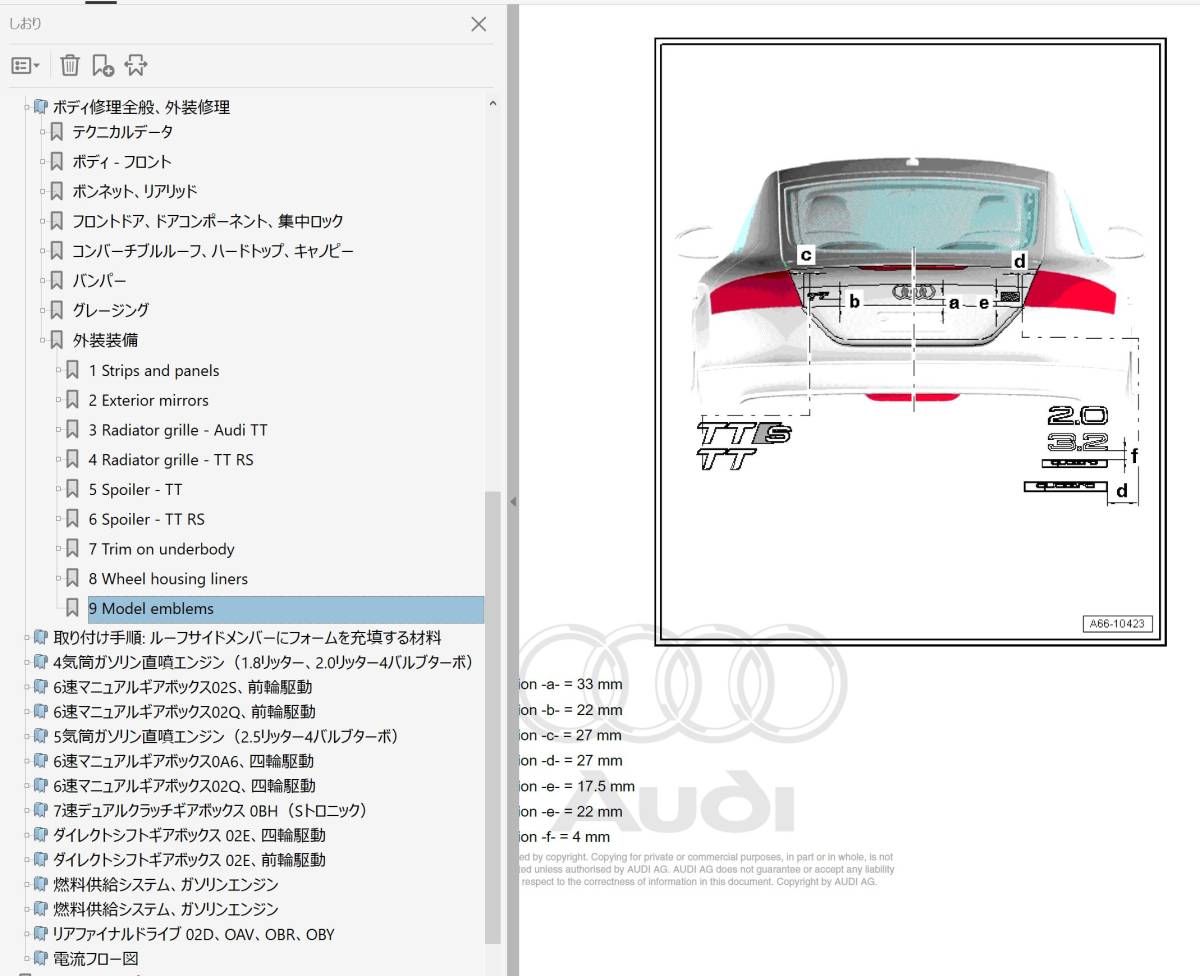Viewport: 1200px width, 976px height.
Task: Close the しおり bookmarks panel
Action: (479, 24)
